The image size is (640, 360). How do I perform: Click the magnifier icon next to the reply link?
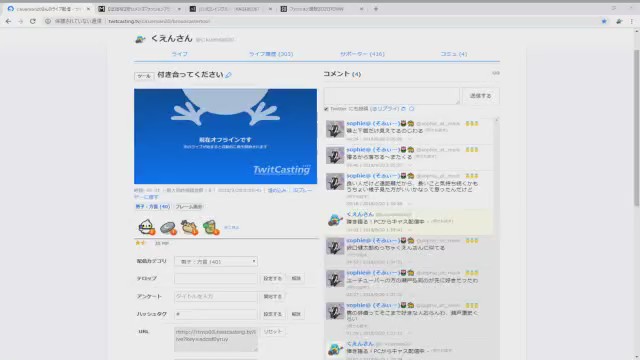click(x=411, y=109)
